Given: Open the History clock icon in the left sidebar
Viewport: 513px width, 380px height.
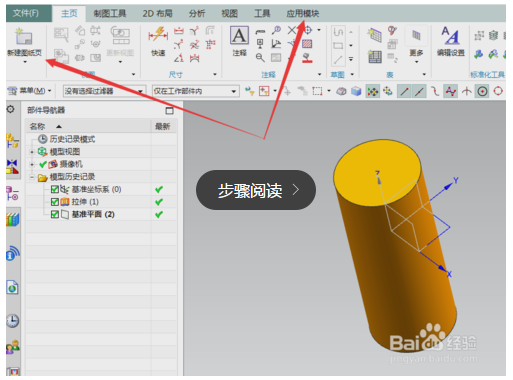Looking at the screenshot, I should [12, 320].
